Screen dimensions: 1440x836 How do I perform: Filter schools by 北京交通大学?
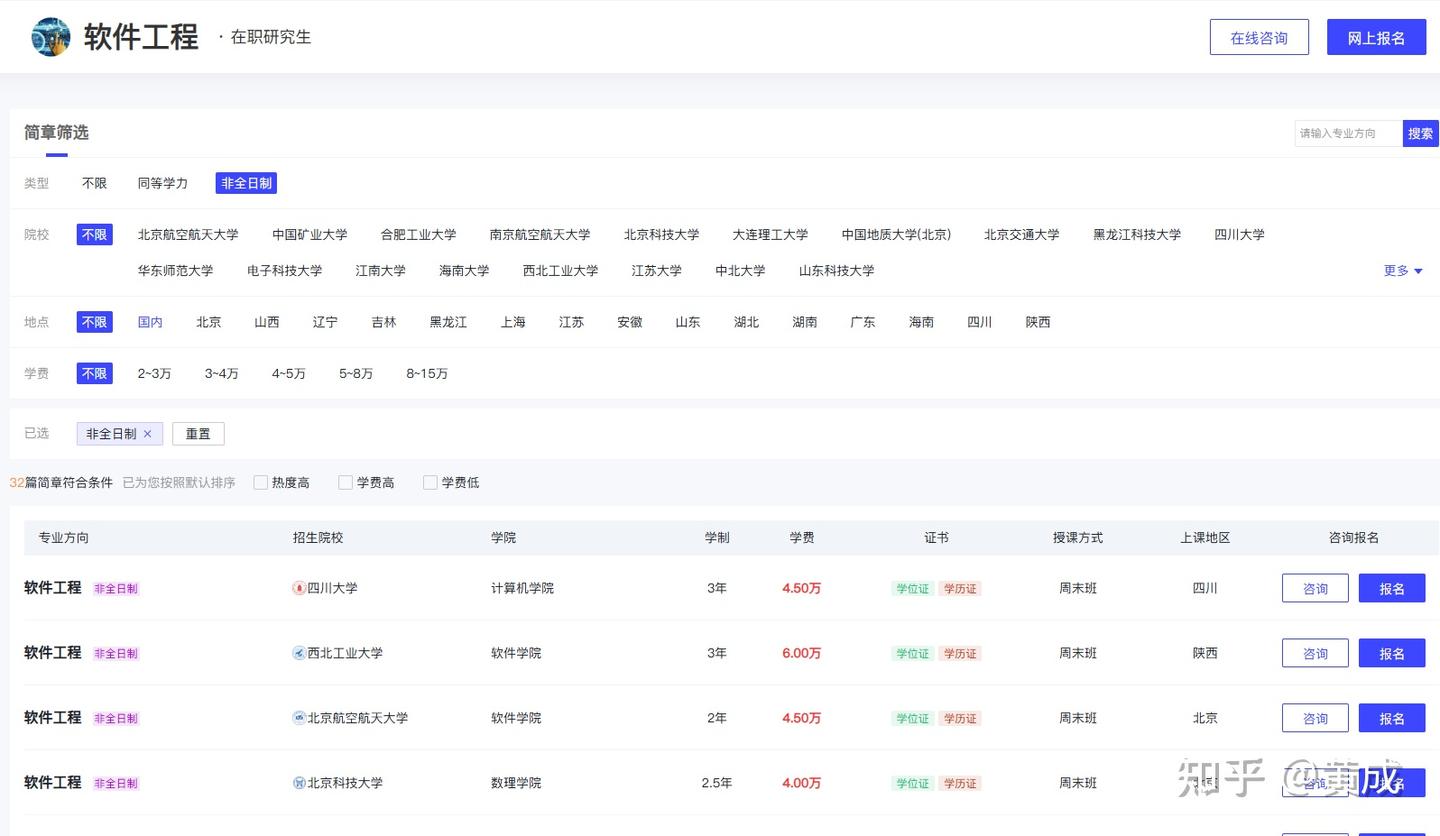pos(1022,235)
